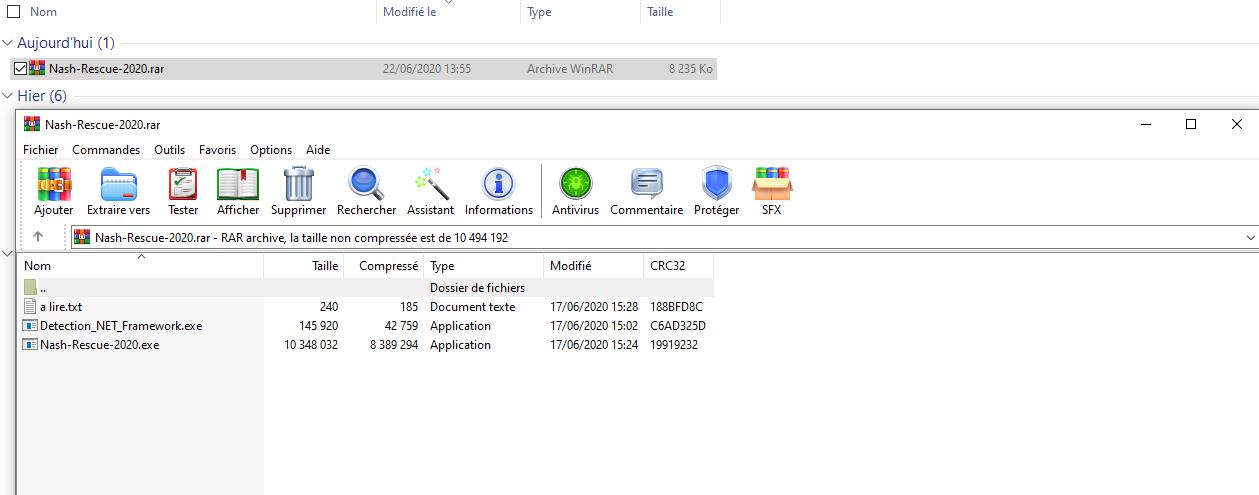This screenshot has height=495, width=1259.
Task: Click the WinRAR icon in the title bar
Action: 32,124
